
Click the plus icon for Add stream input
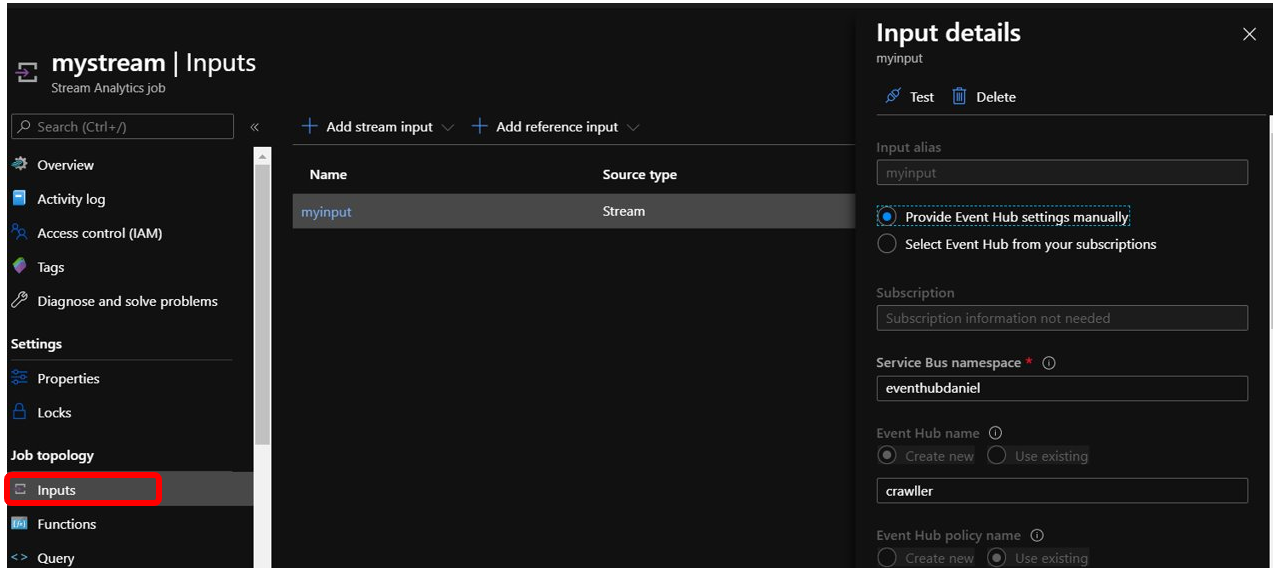tap(310, 127)
